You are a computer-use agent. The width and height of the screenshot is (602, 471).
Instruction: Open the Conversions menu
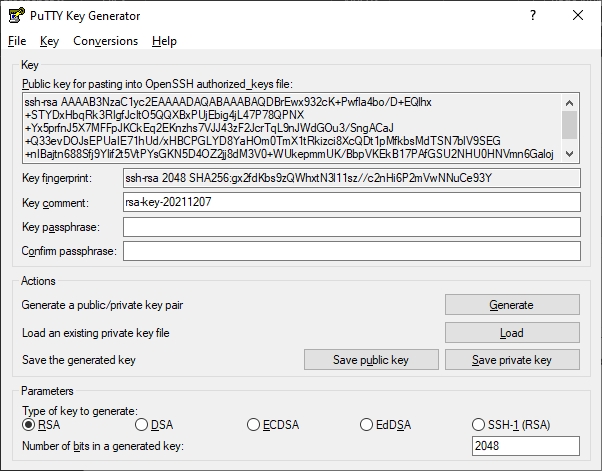pos(105,41)
